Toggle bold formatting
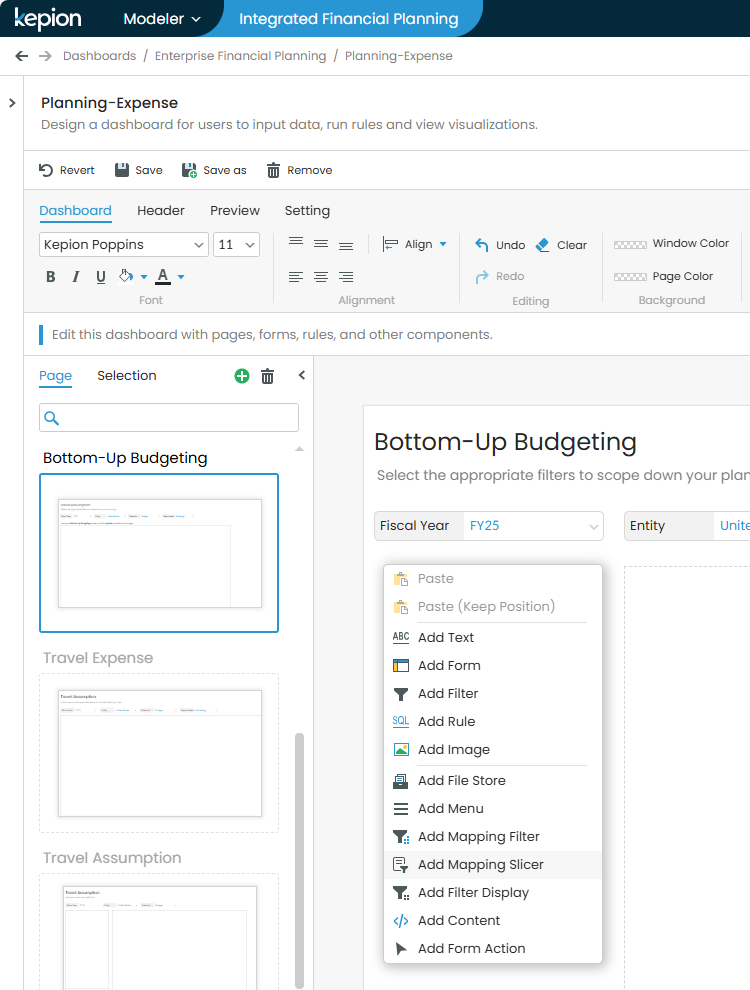Screen dimensions: 750x990 click(51, 277)
